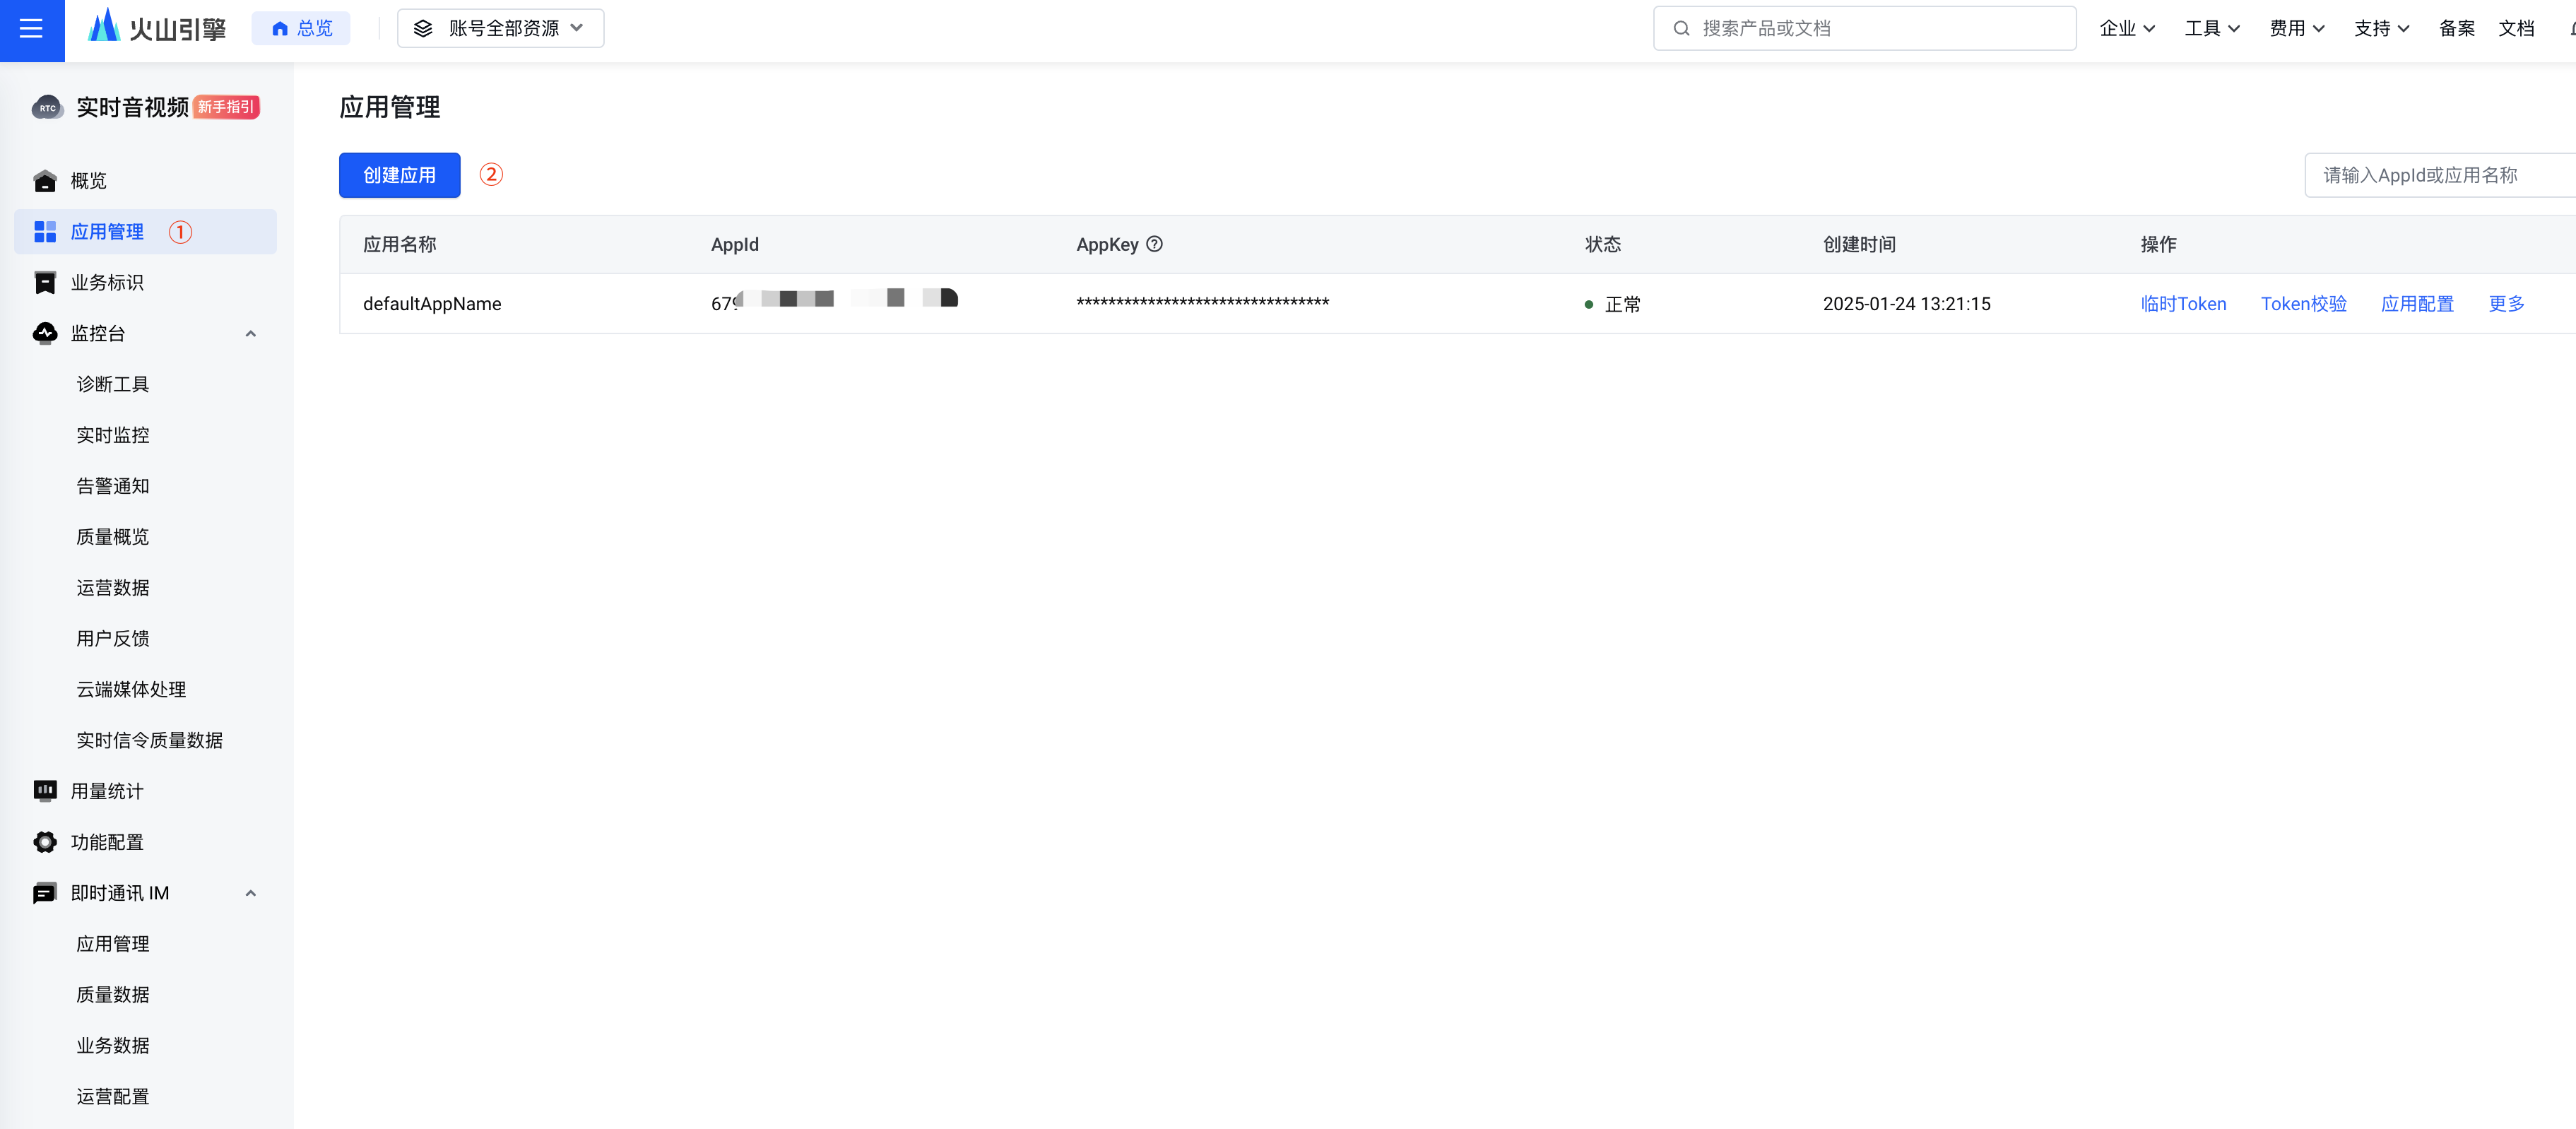
Task: Click the 实时音视频 RTC cloud icon
Action: click(47, 108)
